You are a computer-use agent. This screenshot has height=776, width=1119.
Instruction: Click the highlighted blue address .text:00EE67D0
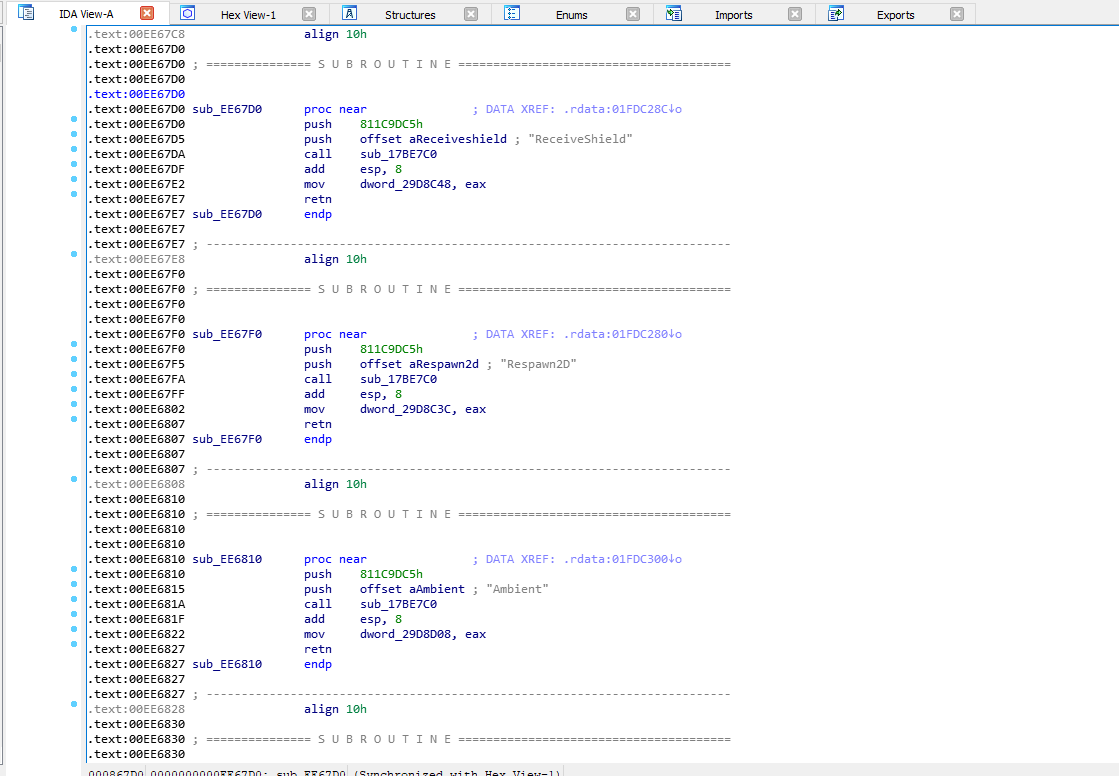136,94
